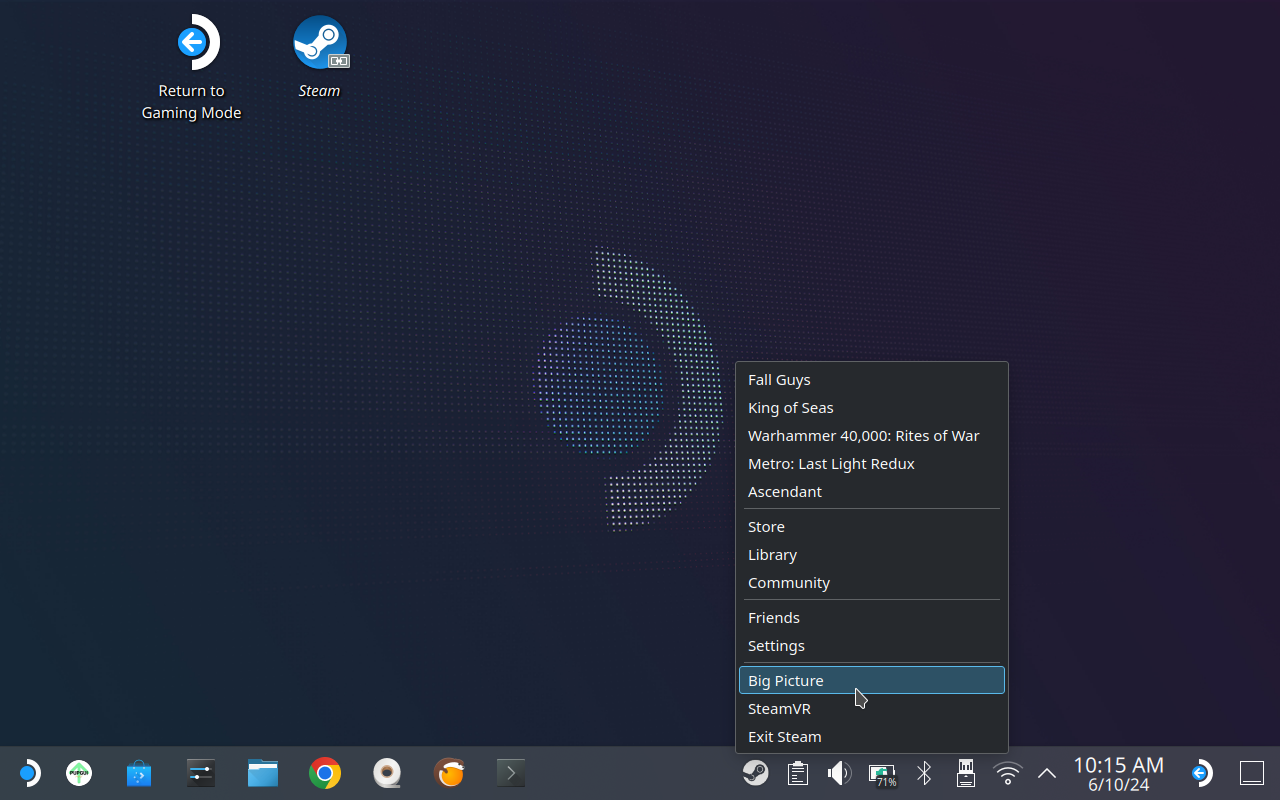
Task: Click Return to Gaming Mode desktop shortcut
Action: pos(191,68)
